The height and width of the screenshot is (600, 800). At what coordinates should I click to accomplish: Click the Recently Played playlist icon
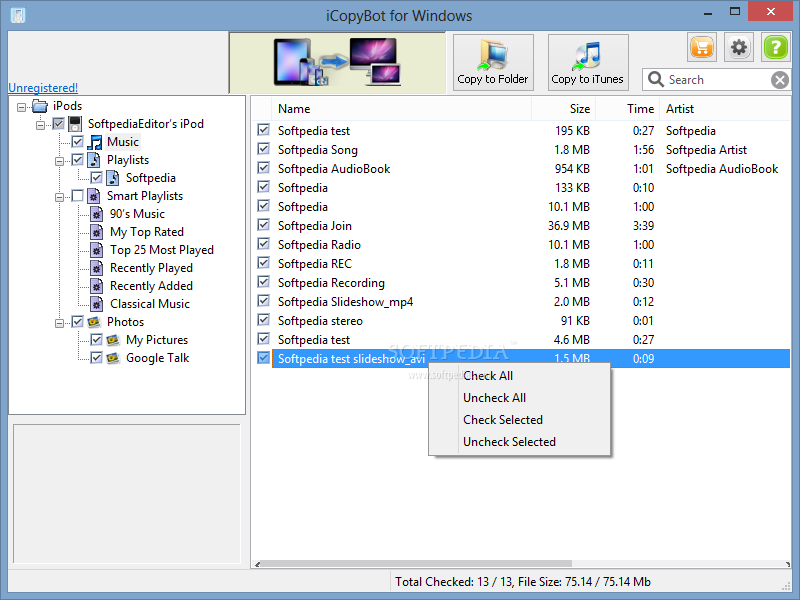(x=96, y=268)
